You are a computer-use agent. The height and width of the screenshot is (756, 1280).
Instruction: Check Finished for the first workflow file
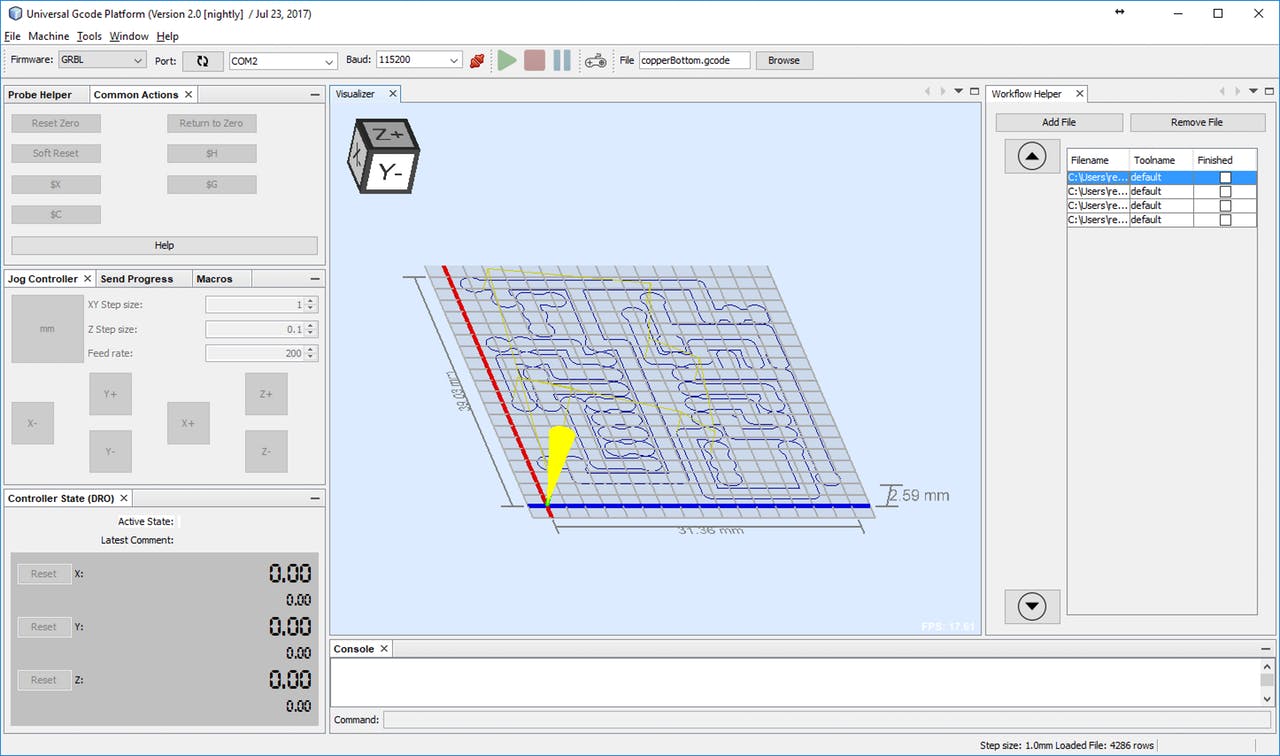pyautogui.click(x=1226, y=177)
